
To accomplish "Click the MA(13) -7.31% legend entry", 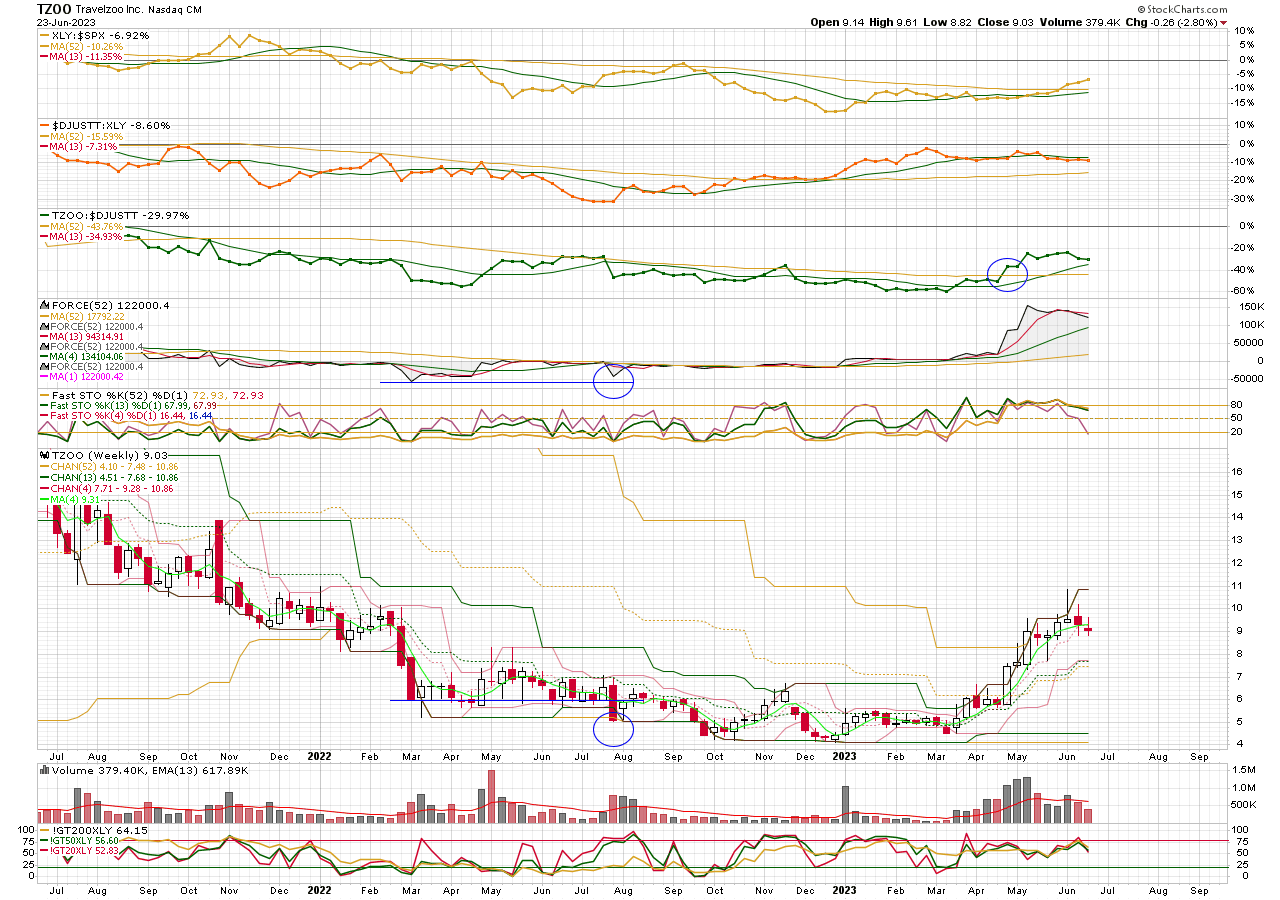I will tap(84, 146).
